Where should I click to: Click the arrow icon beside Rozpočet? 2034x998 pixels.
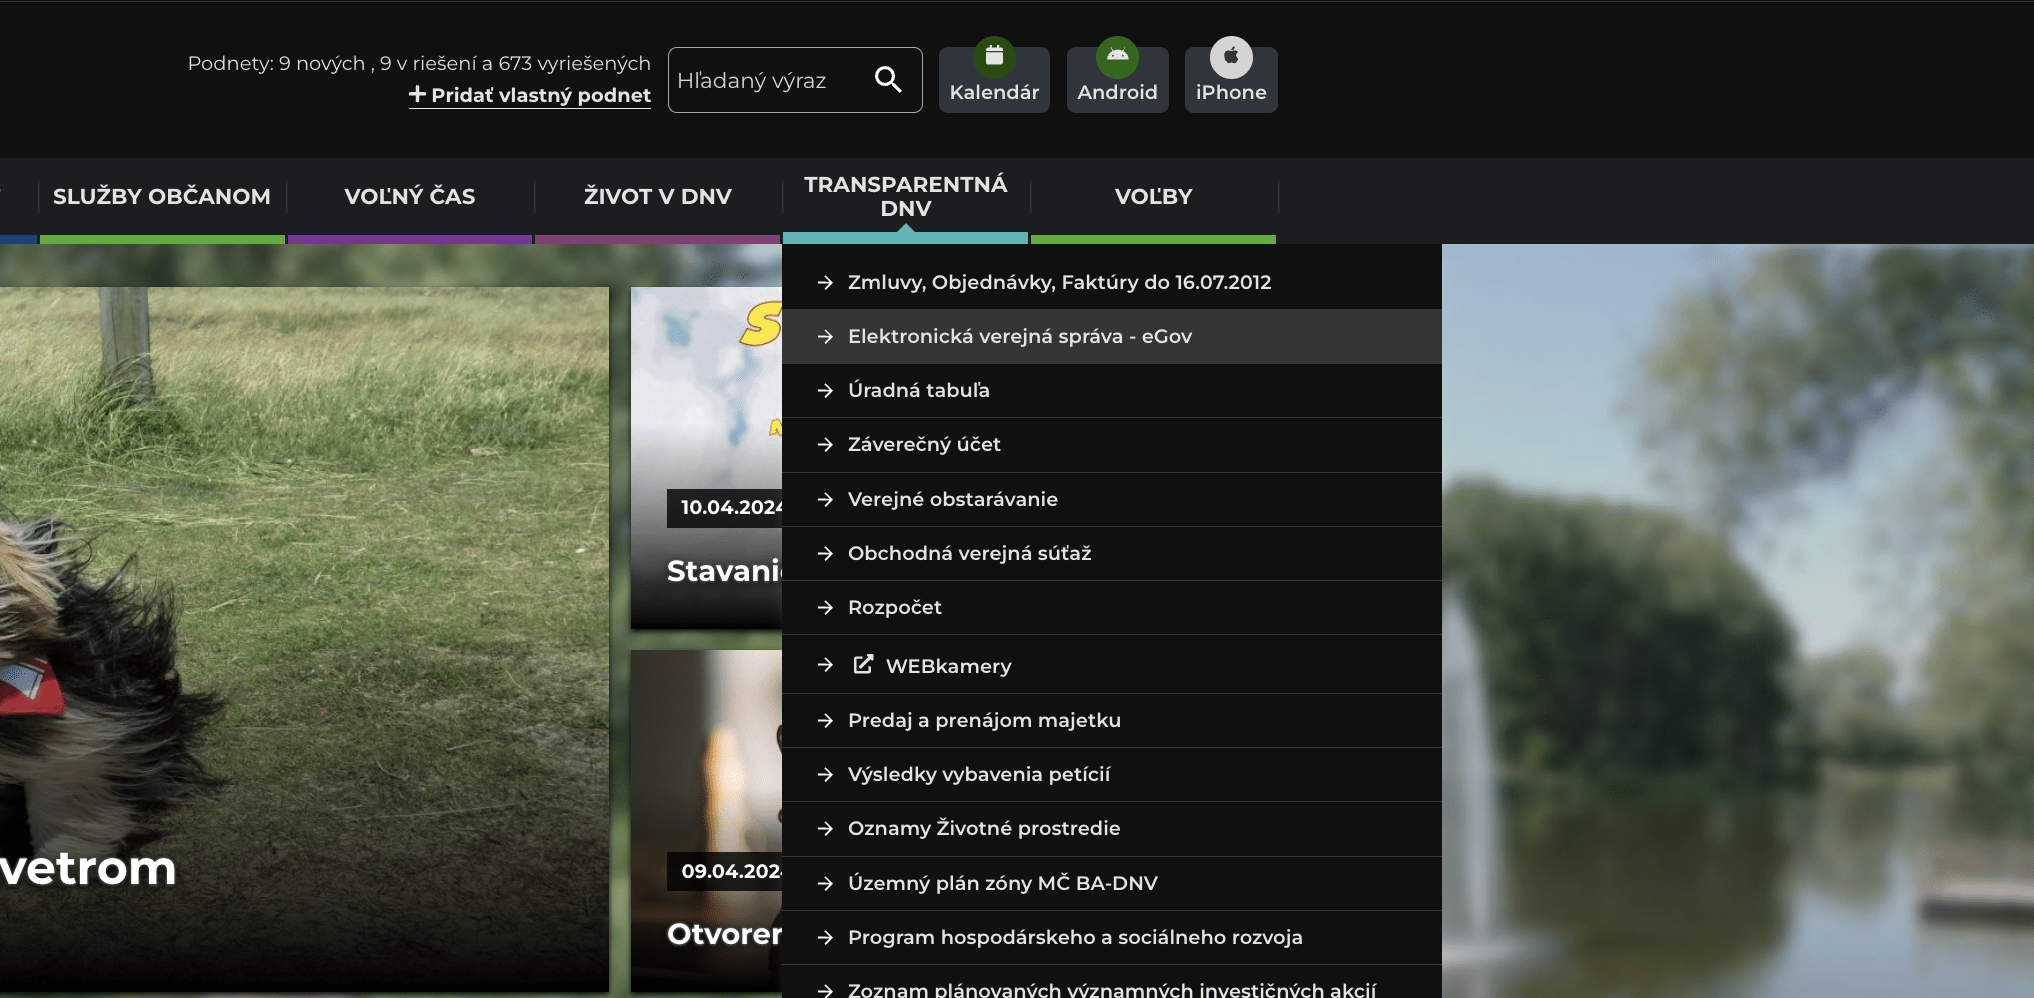tap(825, 608)
